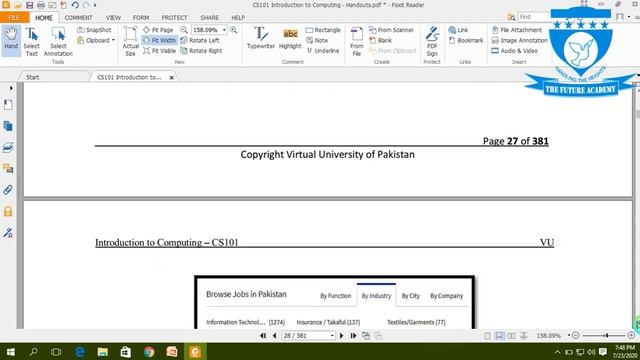Add a Bookmark

[466, 40]
